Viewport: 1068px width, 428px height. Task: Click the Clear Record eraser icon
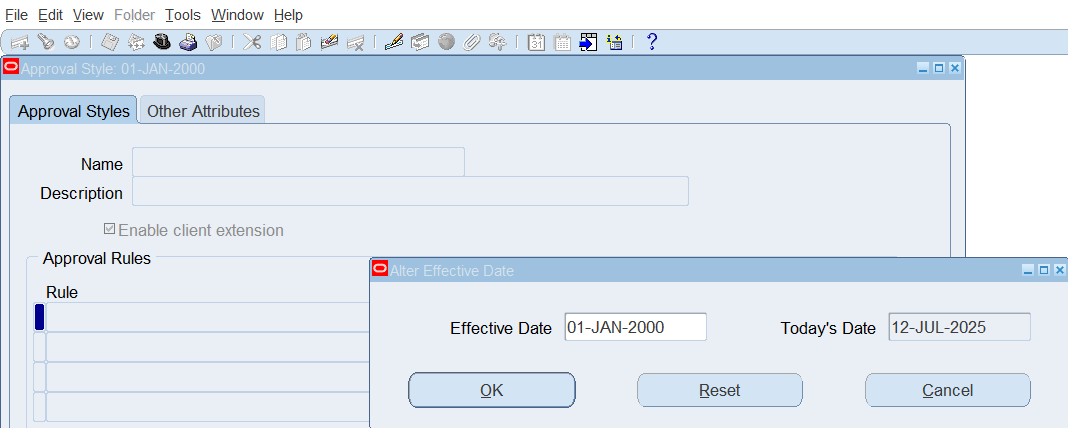(x=330, y=42)
